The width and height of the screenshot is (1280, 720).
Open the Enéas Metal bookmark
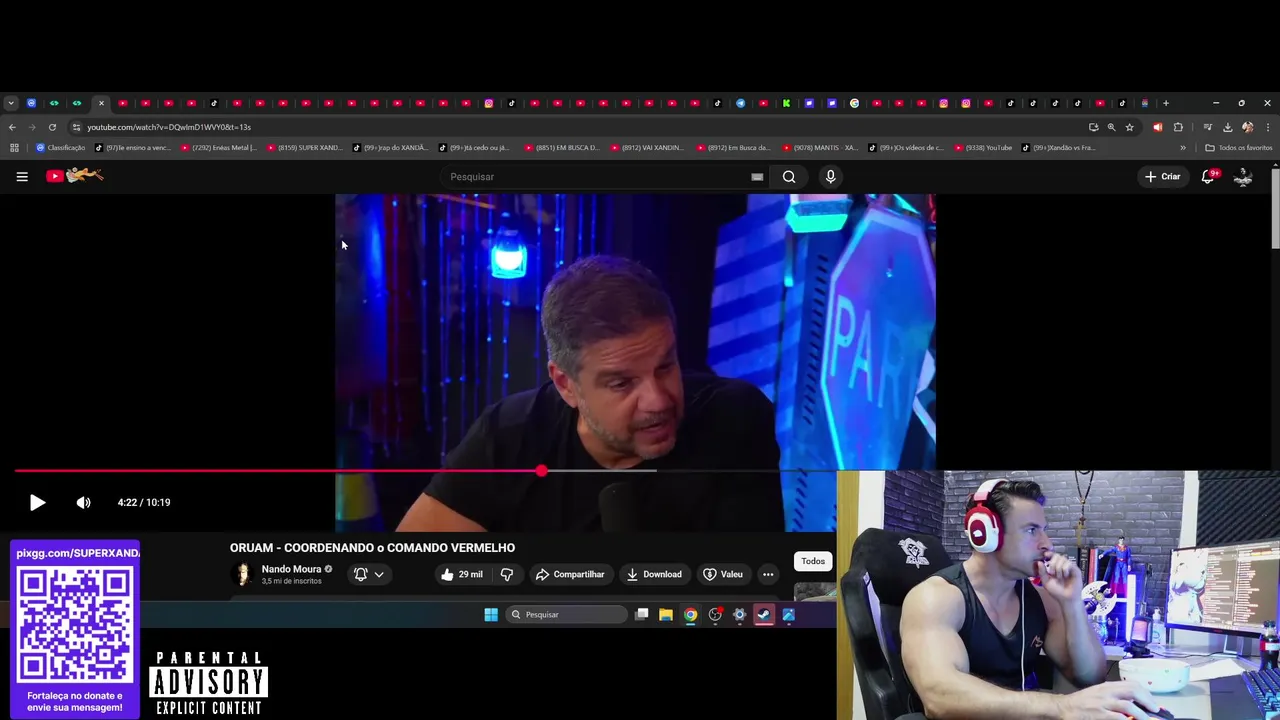[219, 148]
